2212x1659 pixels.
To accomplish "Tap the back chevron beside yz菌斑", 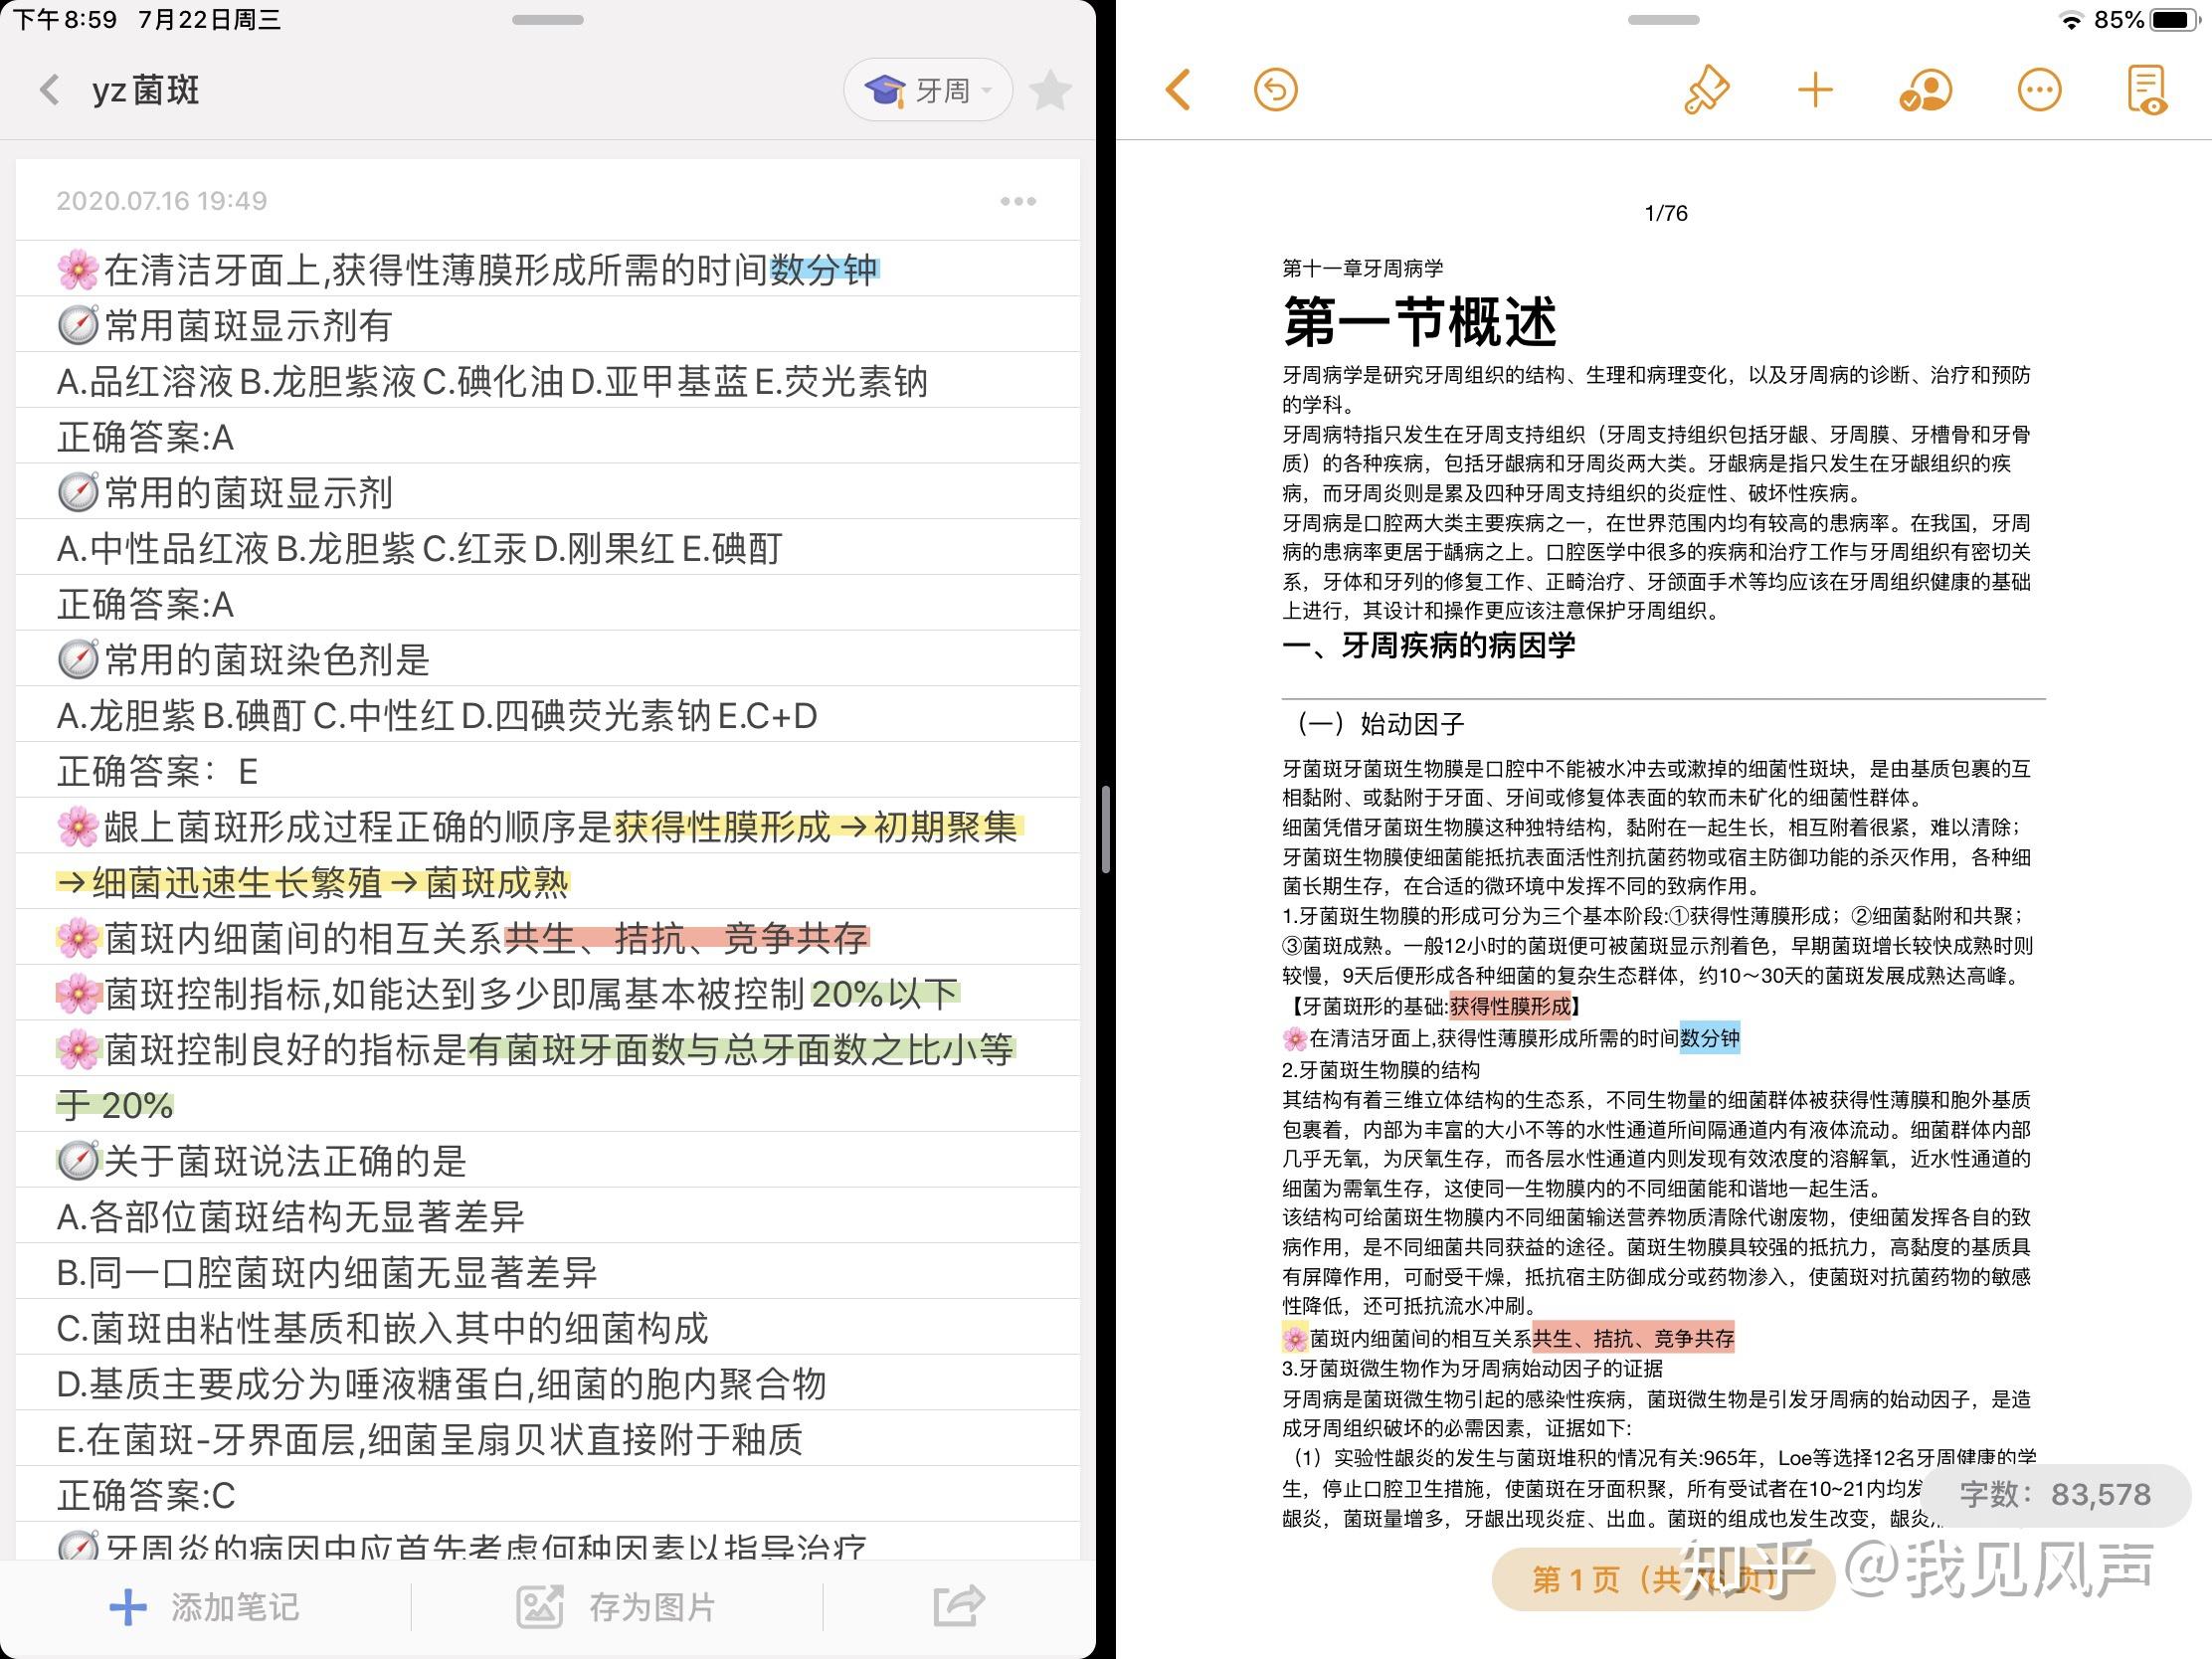I will 49,90.
